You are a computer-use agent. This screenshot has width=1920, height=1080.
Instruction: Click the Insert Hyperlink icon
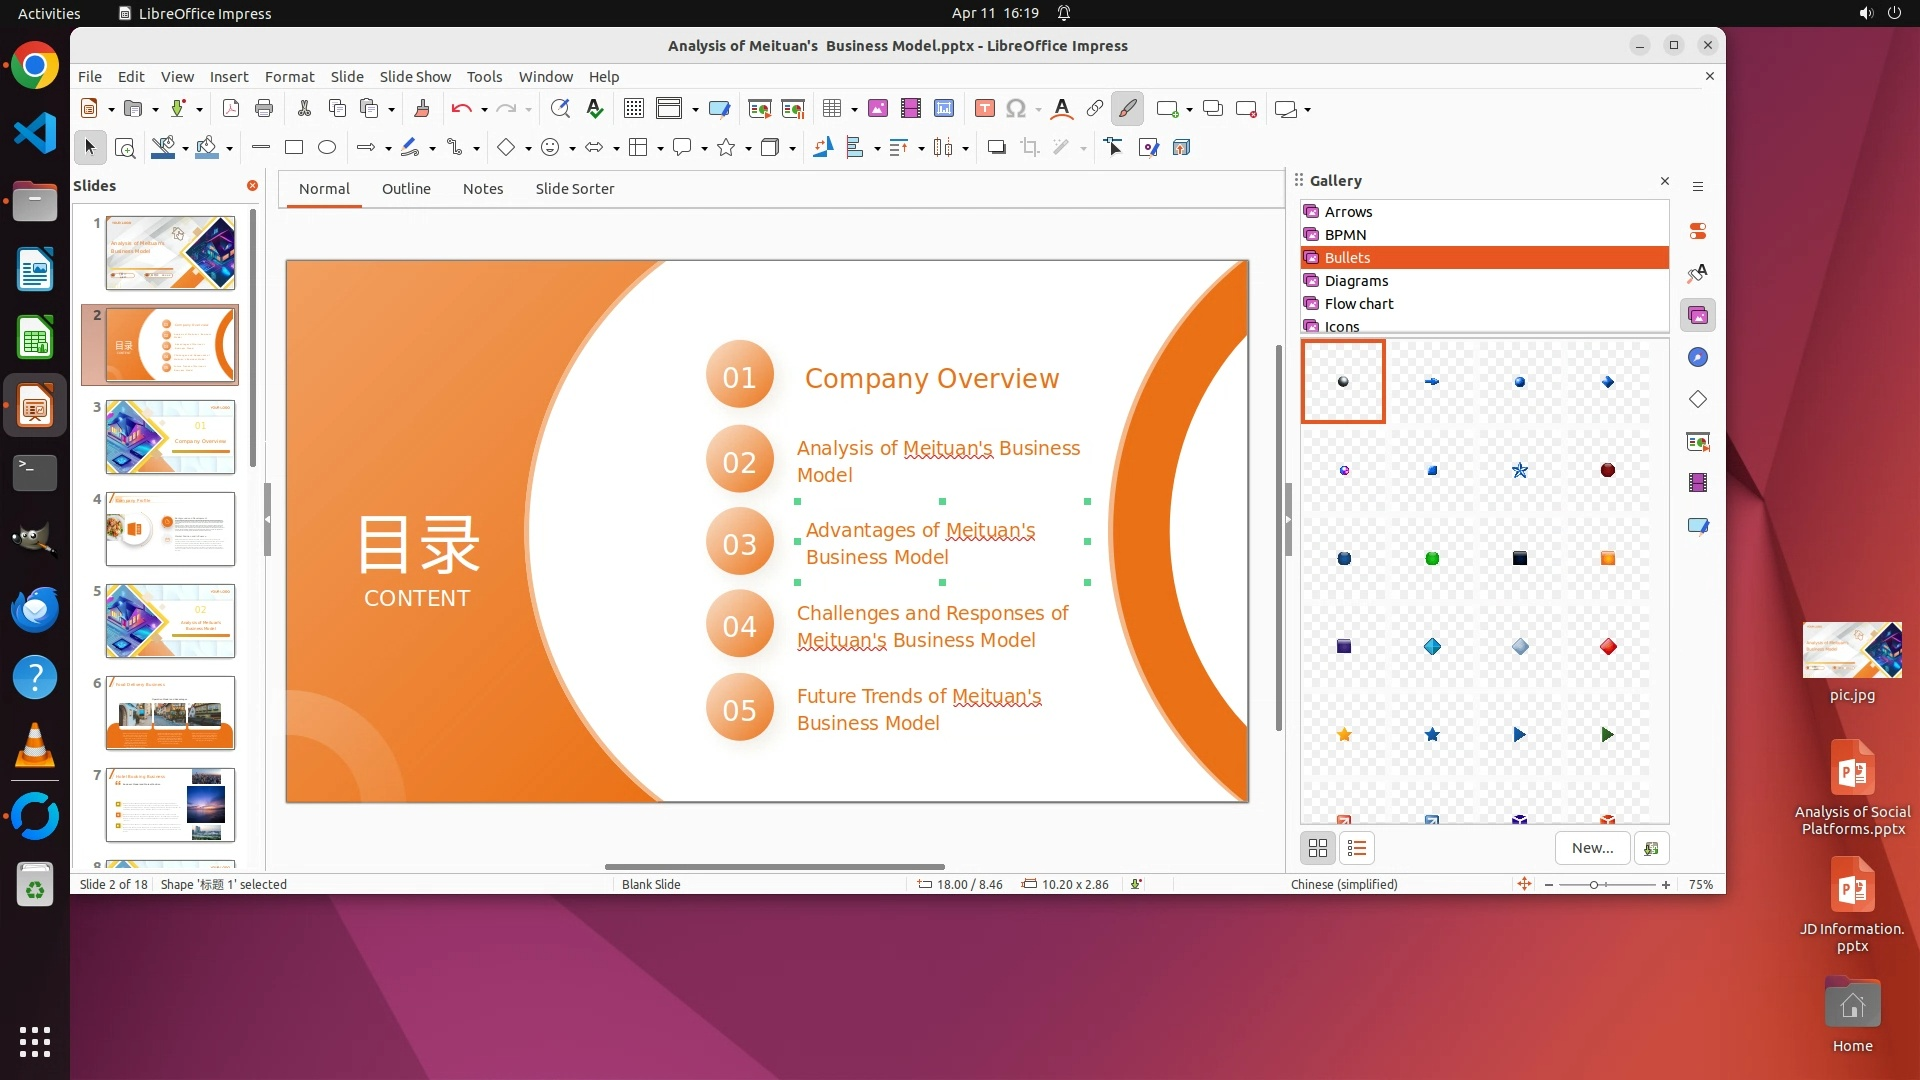(x=1095, y=109)
